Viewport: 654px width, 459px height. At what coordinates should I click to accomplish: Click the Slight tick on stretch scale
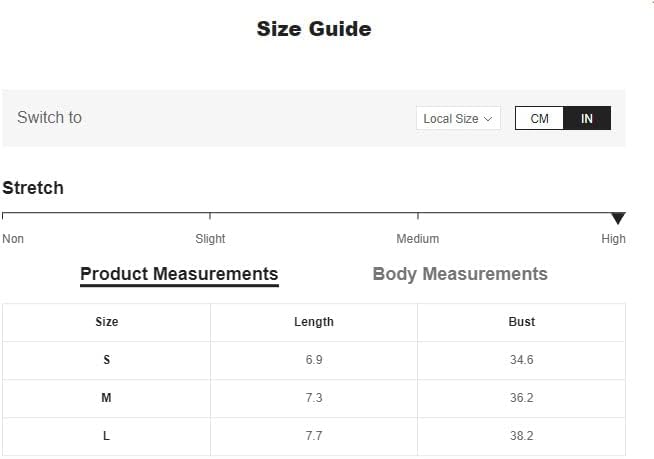(x=210, y=214)
